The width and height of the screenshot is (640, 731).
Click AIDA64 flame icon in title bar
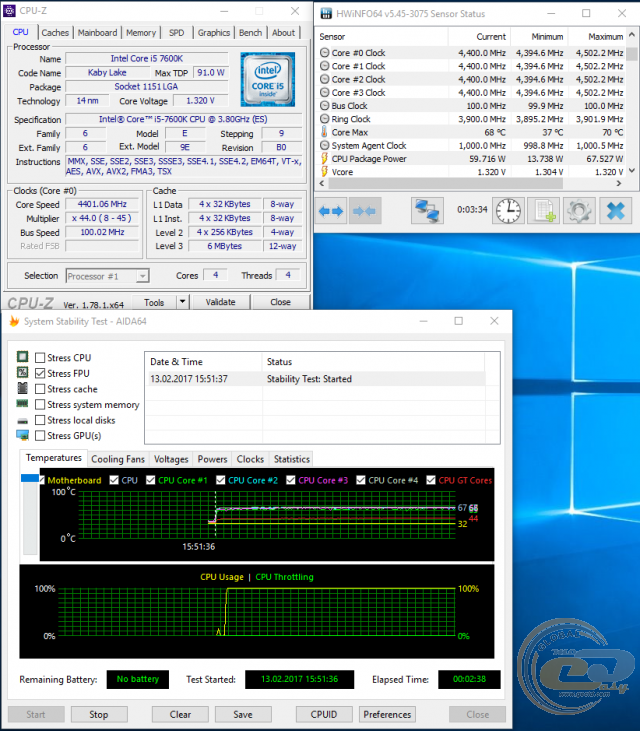pos(14,321)
